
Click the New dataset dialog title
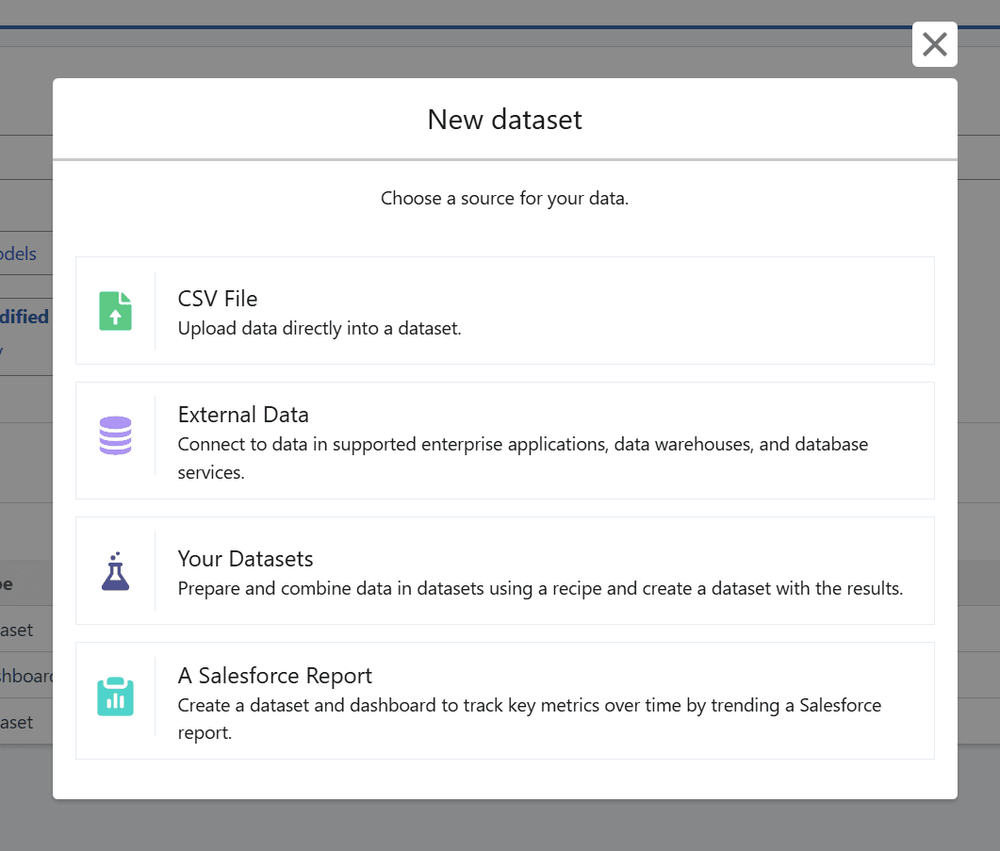pyautogui.click(x=504, y=120)
